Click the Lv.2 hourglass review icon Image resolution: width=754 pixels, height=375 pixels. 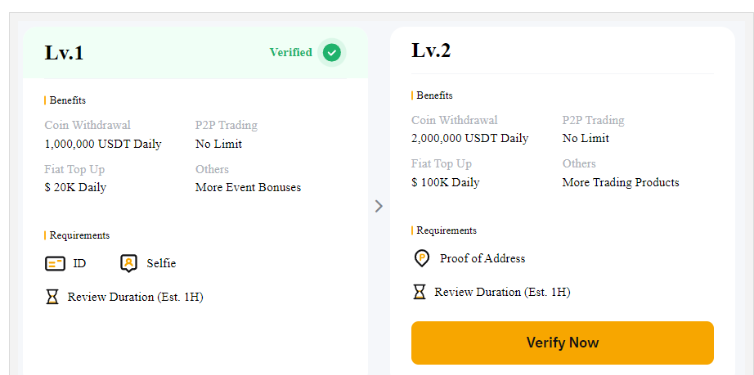(x=419, y=292)
